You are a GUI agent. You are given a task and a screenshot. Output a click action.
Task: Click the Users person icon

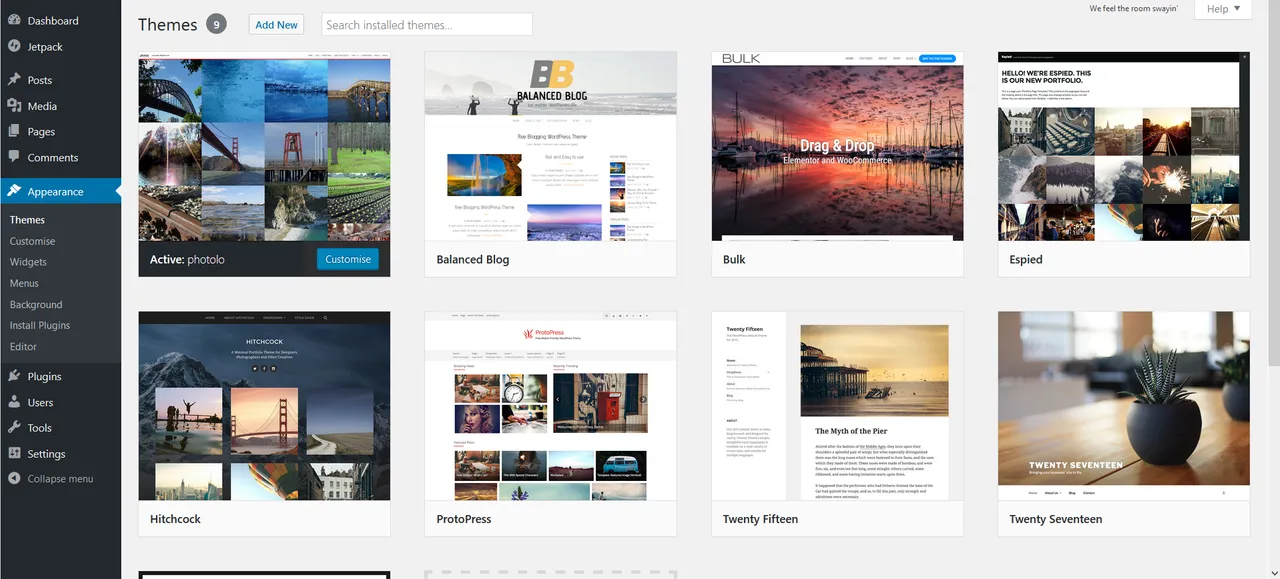14,402
